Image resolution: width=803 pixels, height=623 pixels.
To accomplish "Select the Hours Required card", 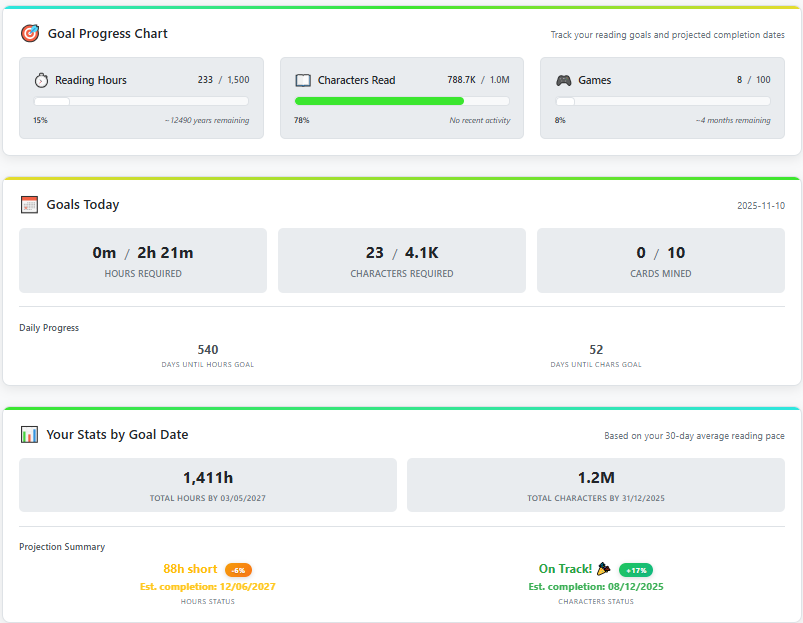I will coord(143,260).
